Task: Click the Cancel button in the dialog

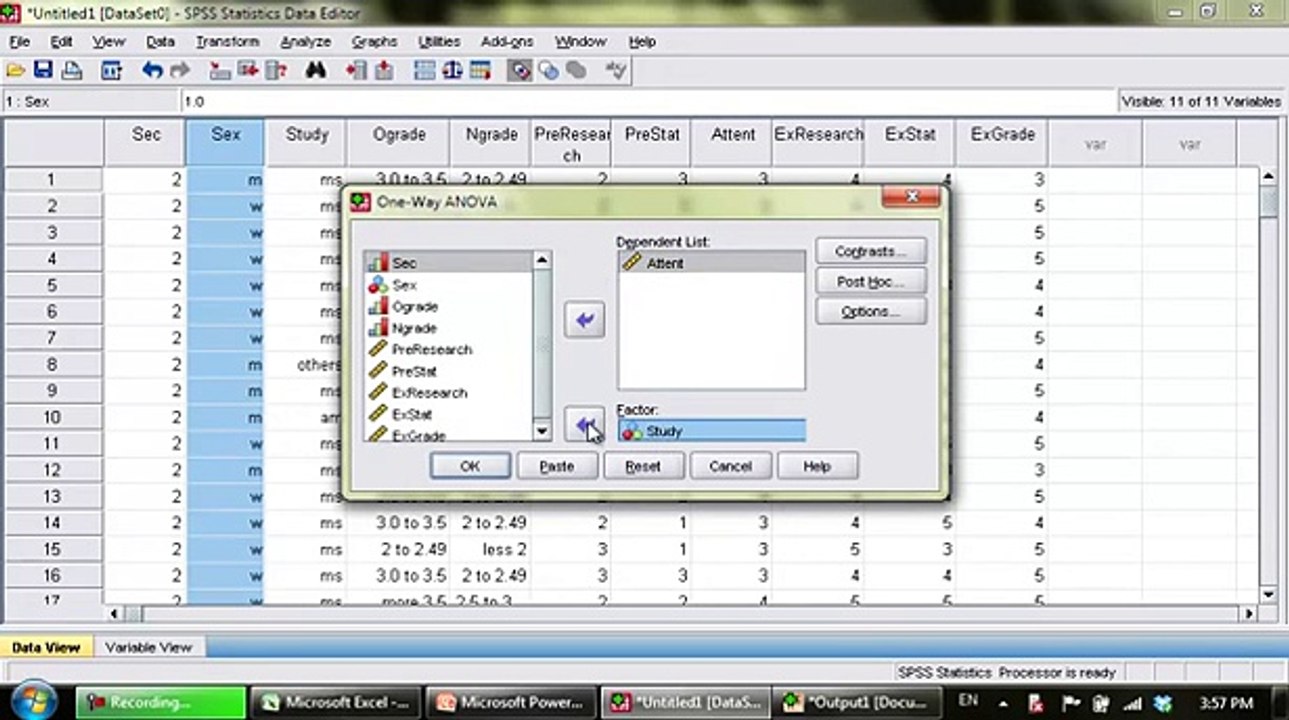Action: 730,466
